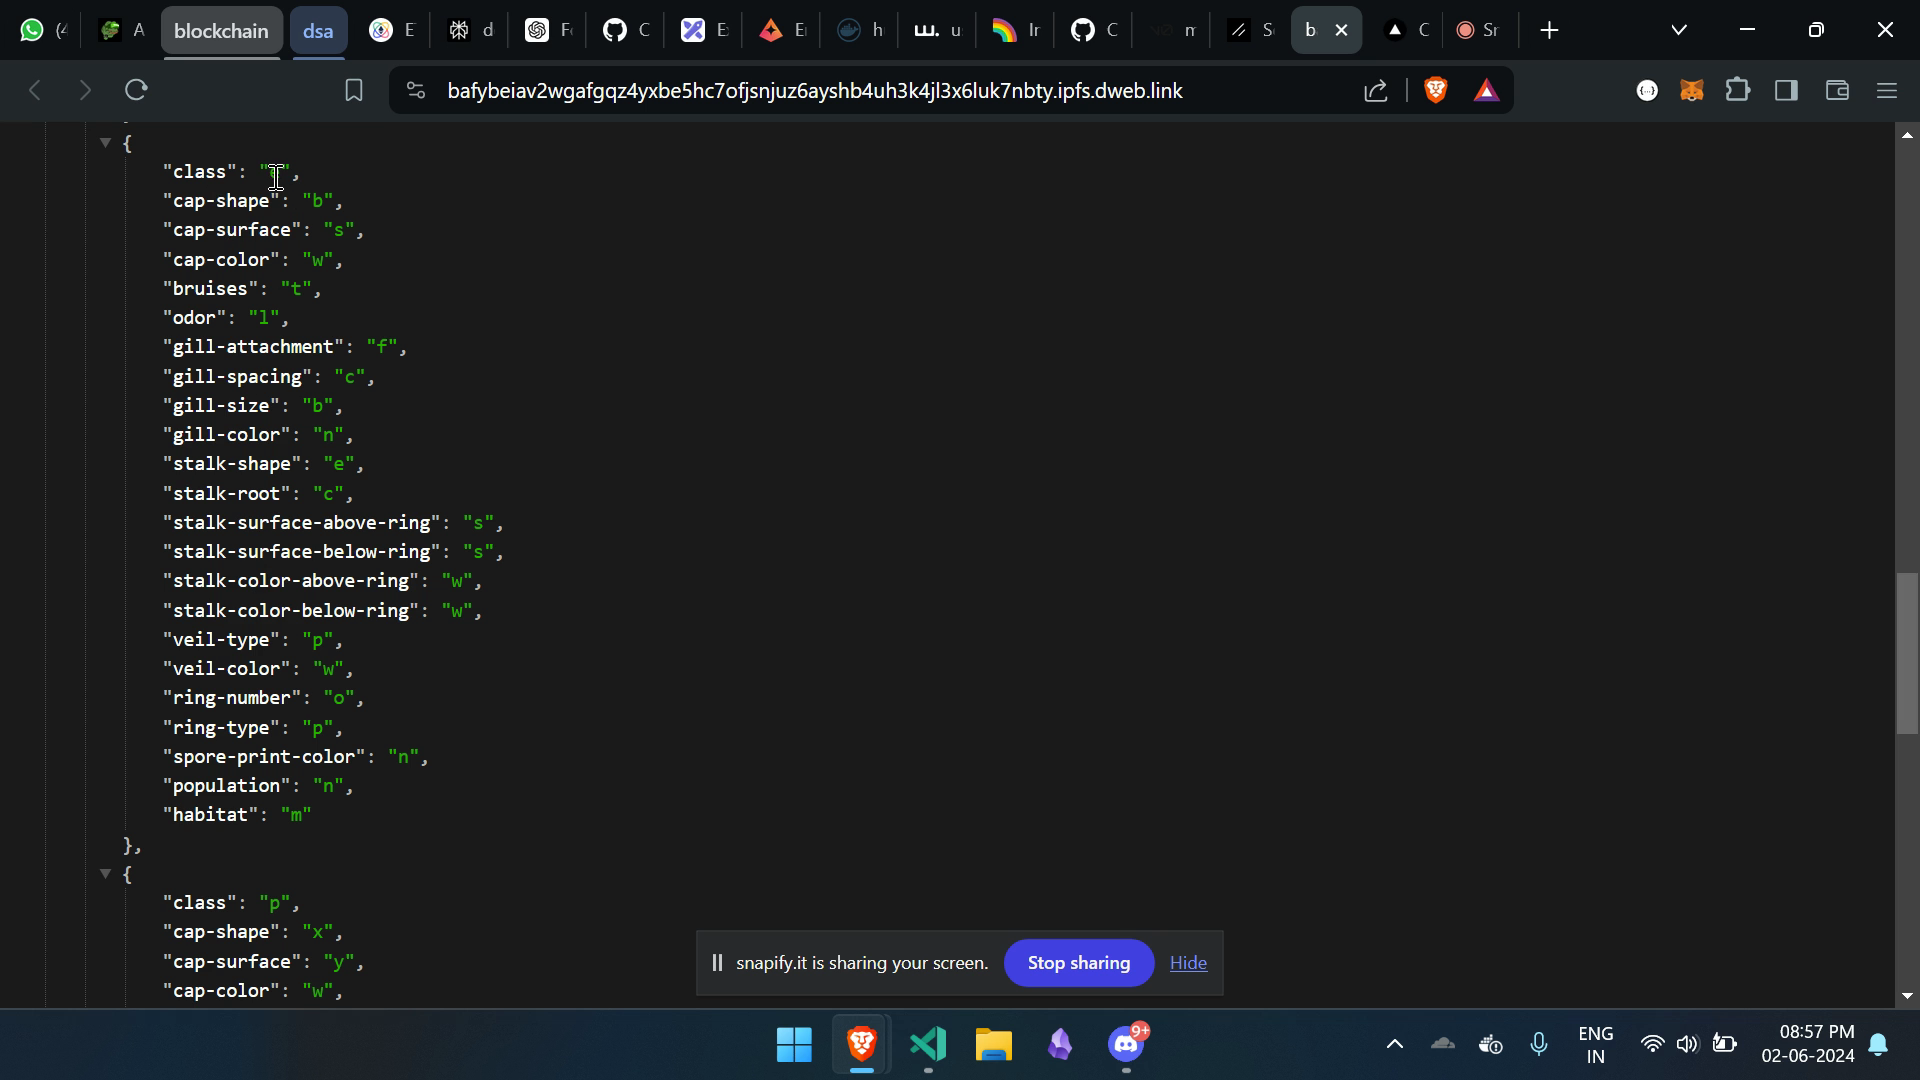Click the "class": "p" line

coord(232,903)
